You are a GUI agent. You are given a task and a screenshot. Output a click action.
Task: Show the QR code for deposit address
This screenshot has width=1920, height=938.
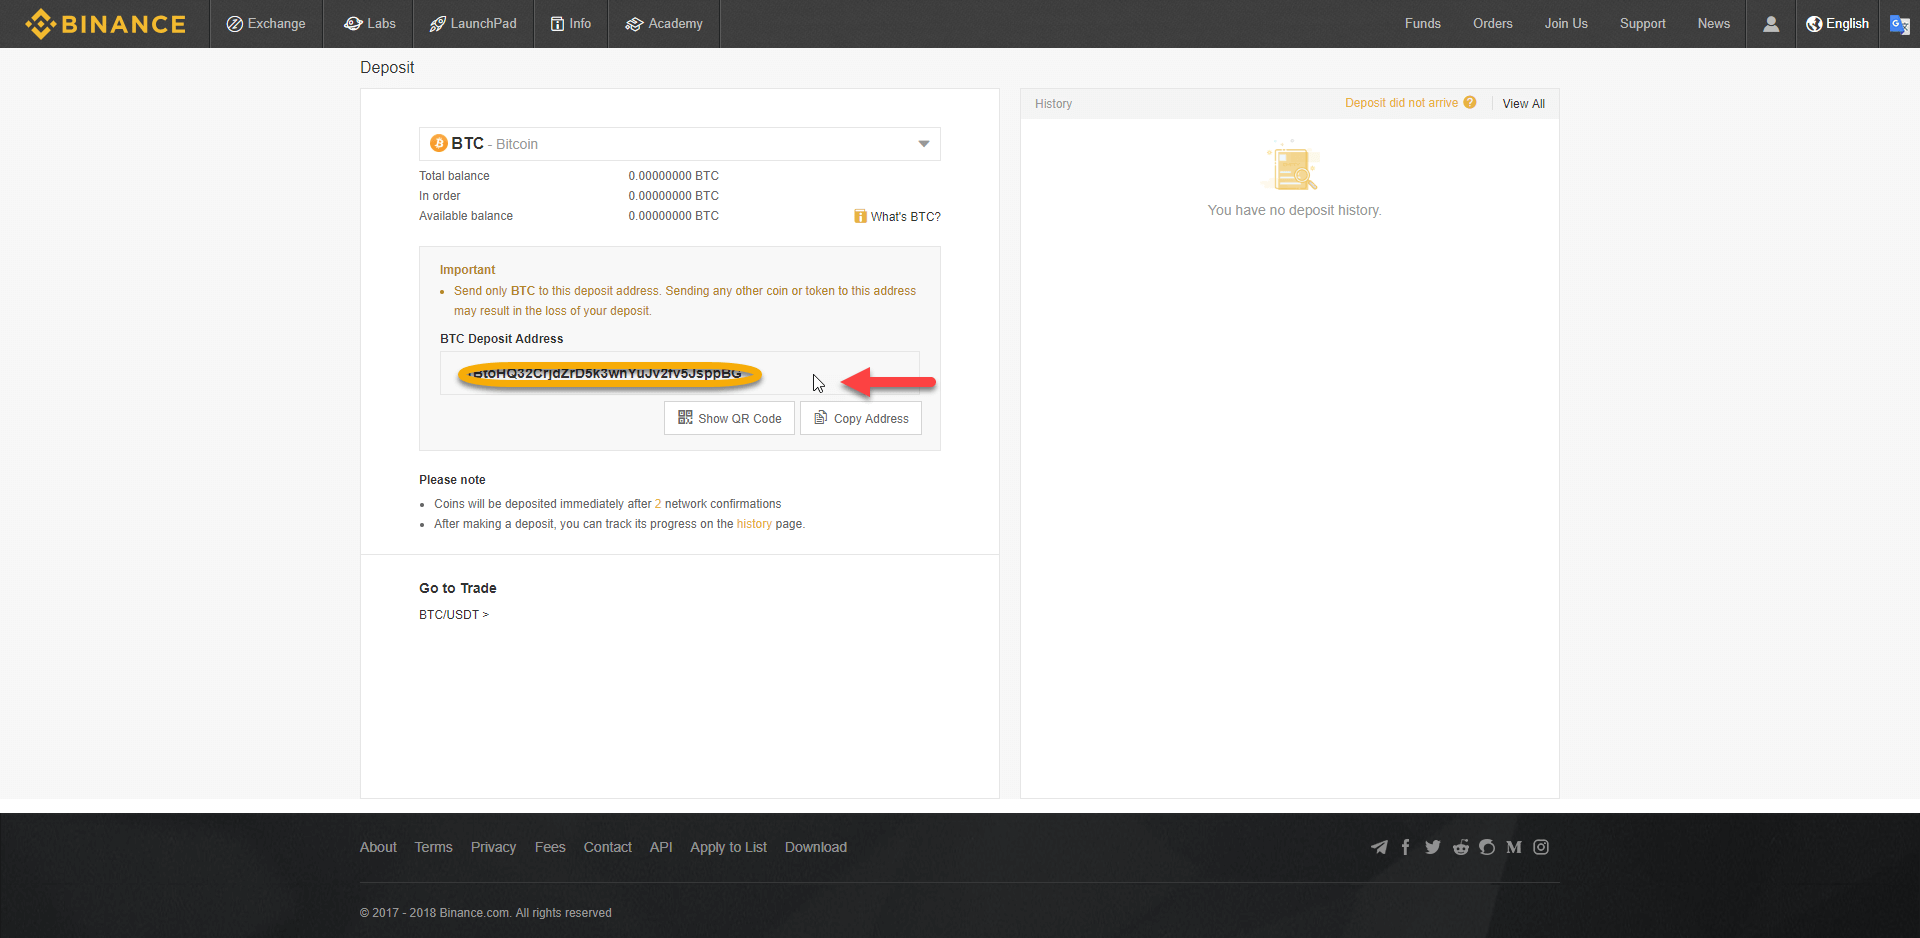coord(729,418)
